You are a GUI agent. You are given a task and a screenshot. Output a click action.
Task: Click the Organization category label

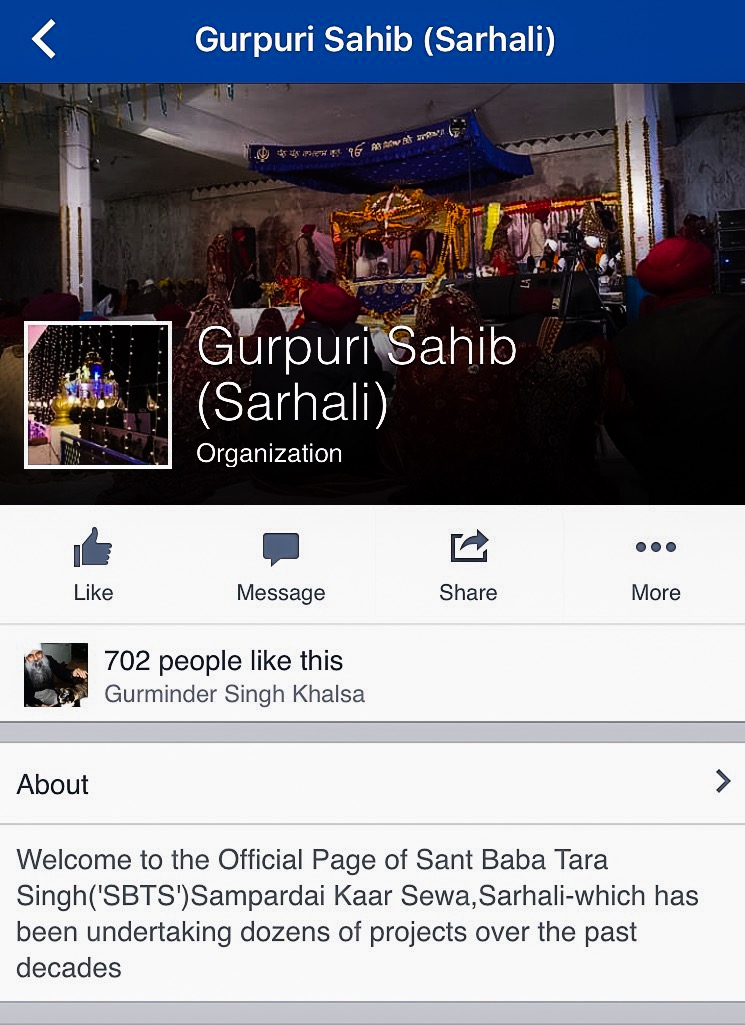pos(269,454)
